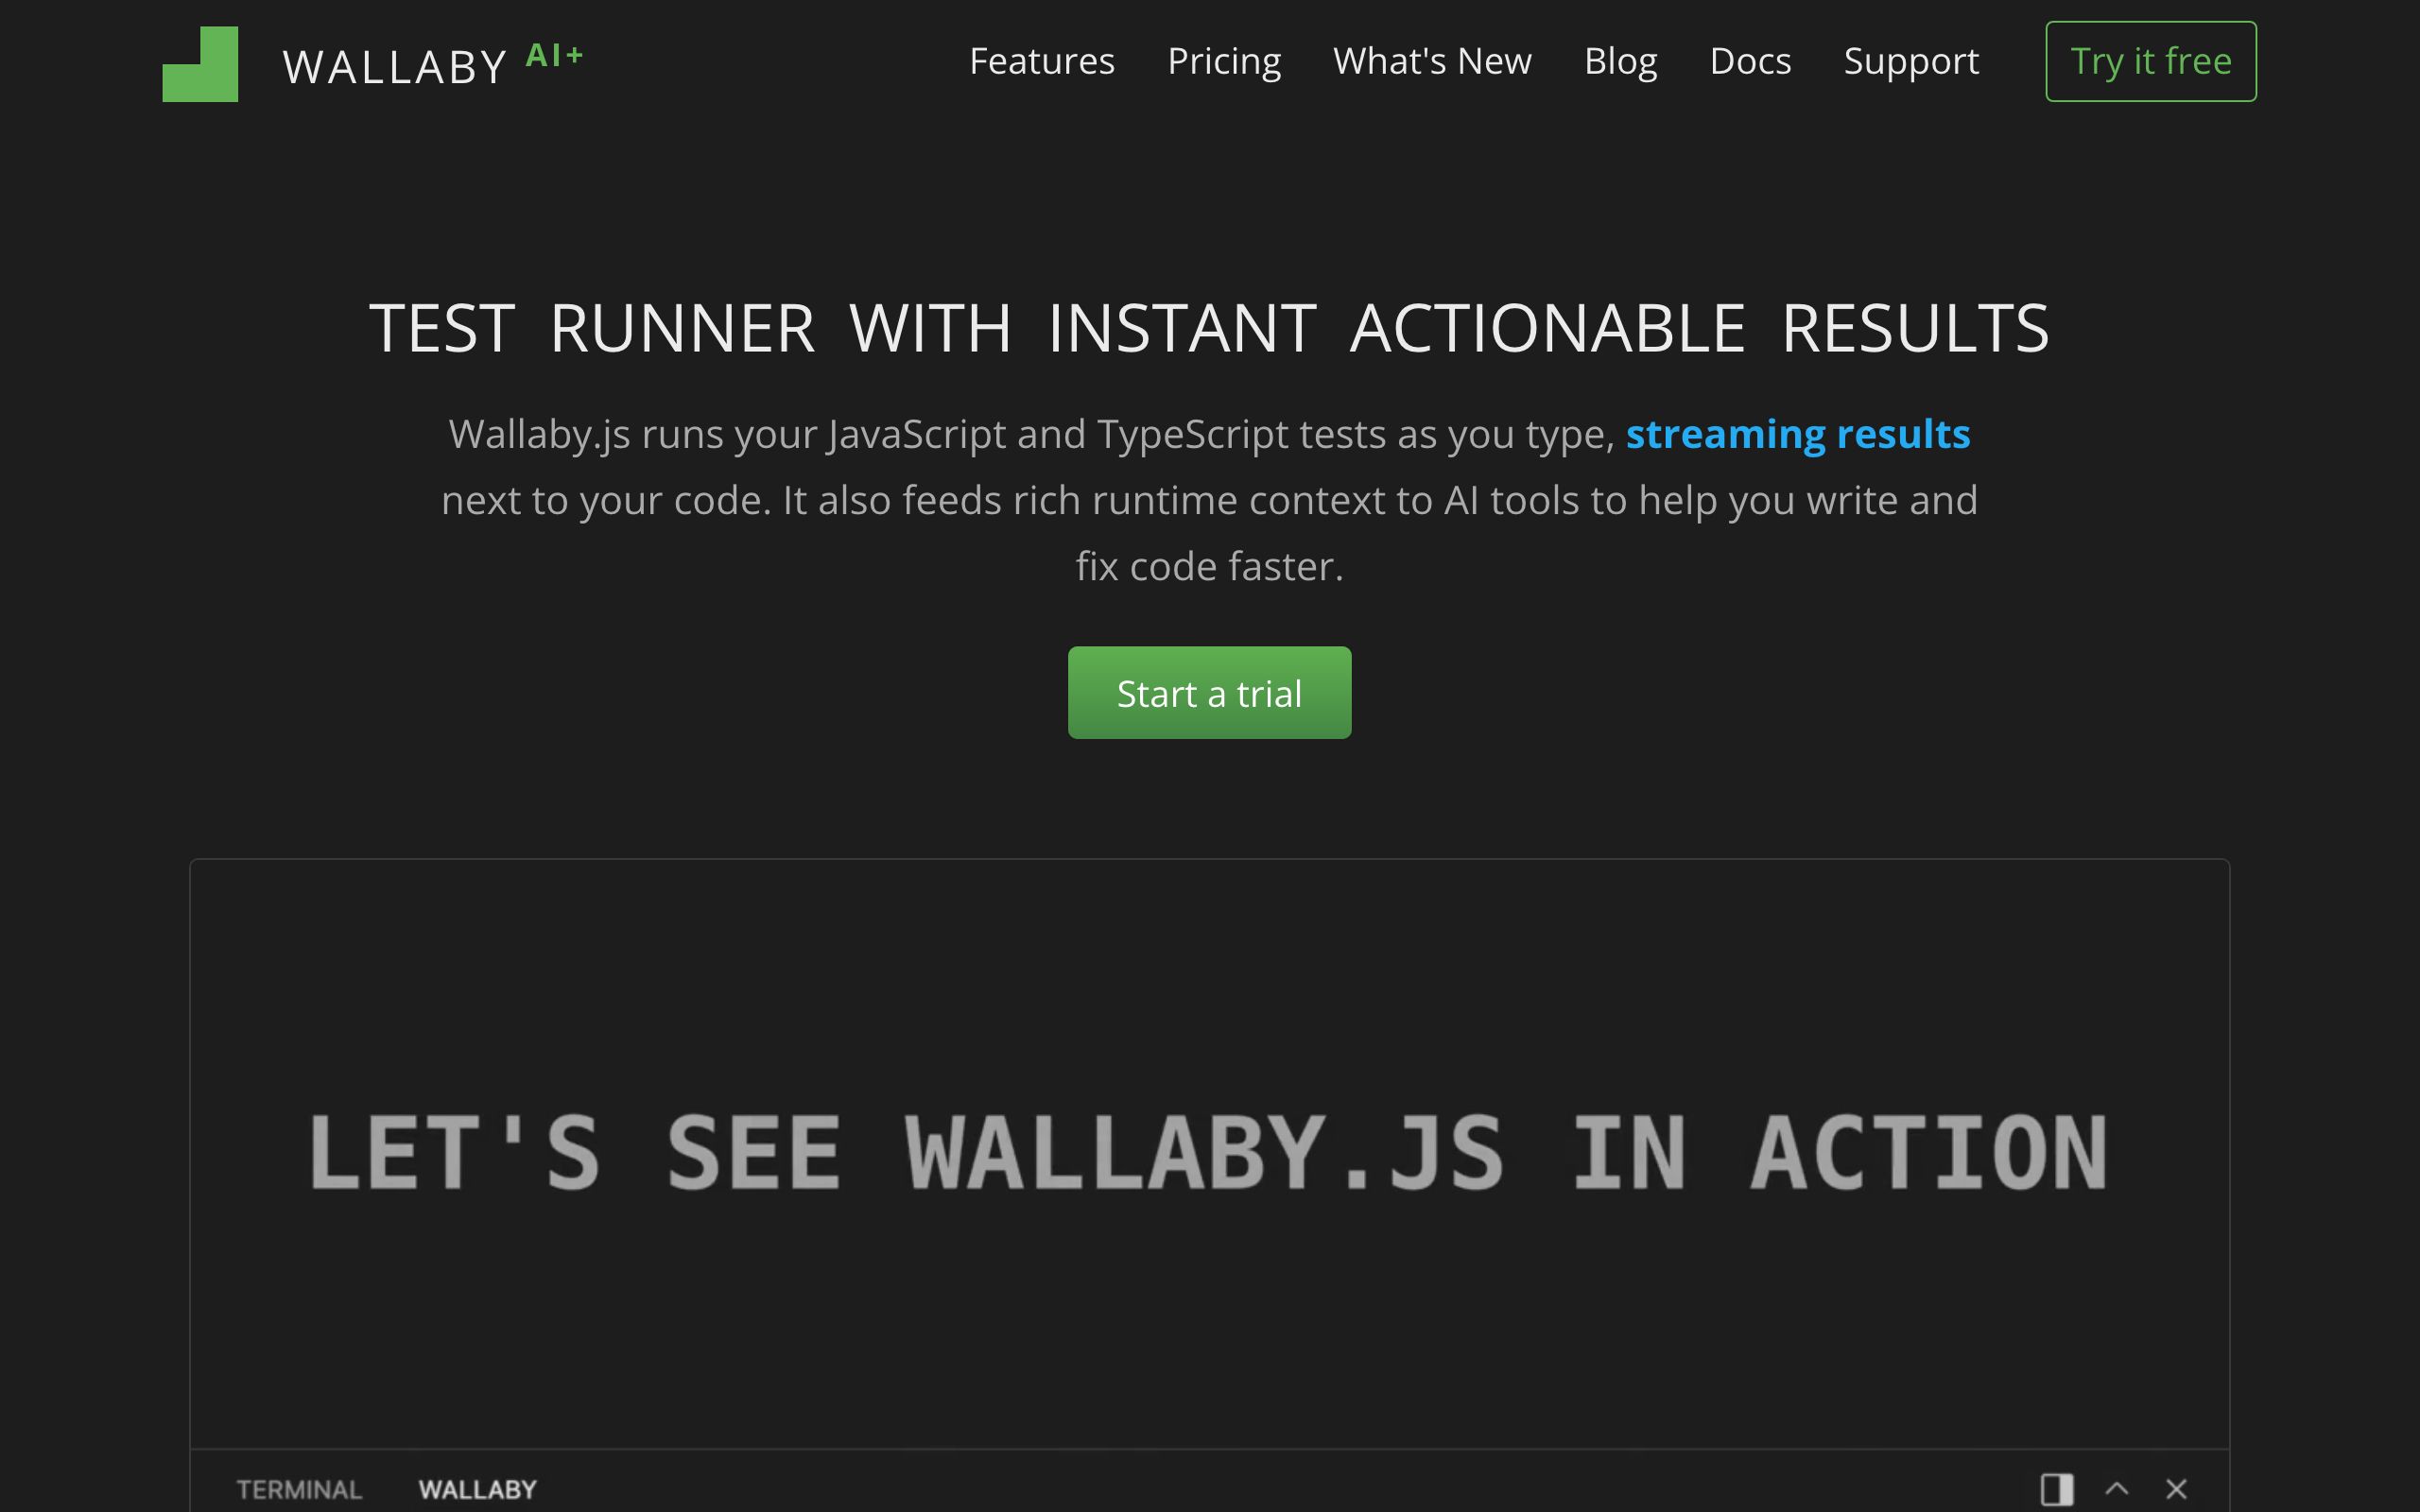Navigate to the Support page
Screen dimensions: 2420x1512
click(x=1911, y=61)
